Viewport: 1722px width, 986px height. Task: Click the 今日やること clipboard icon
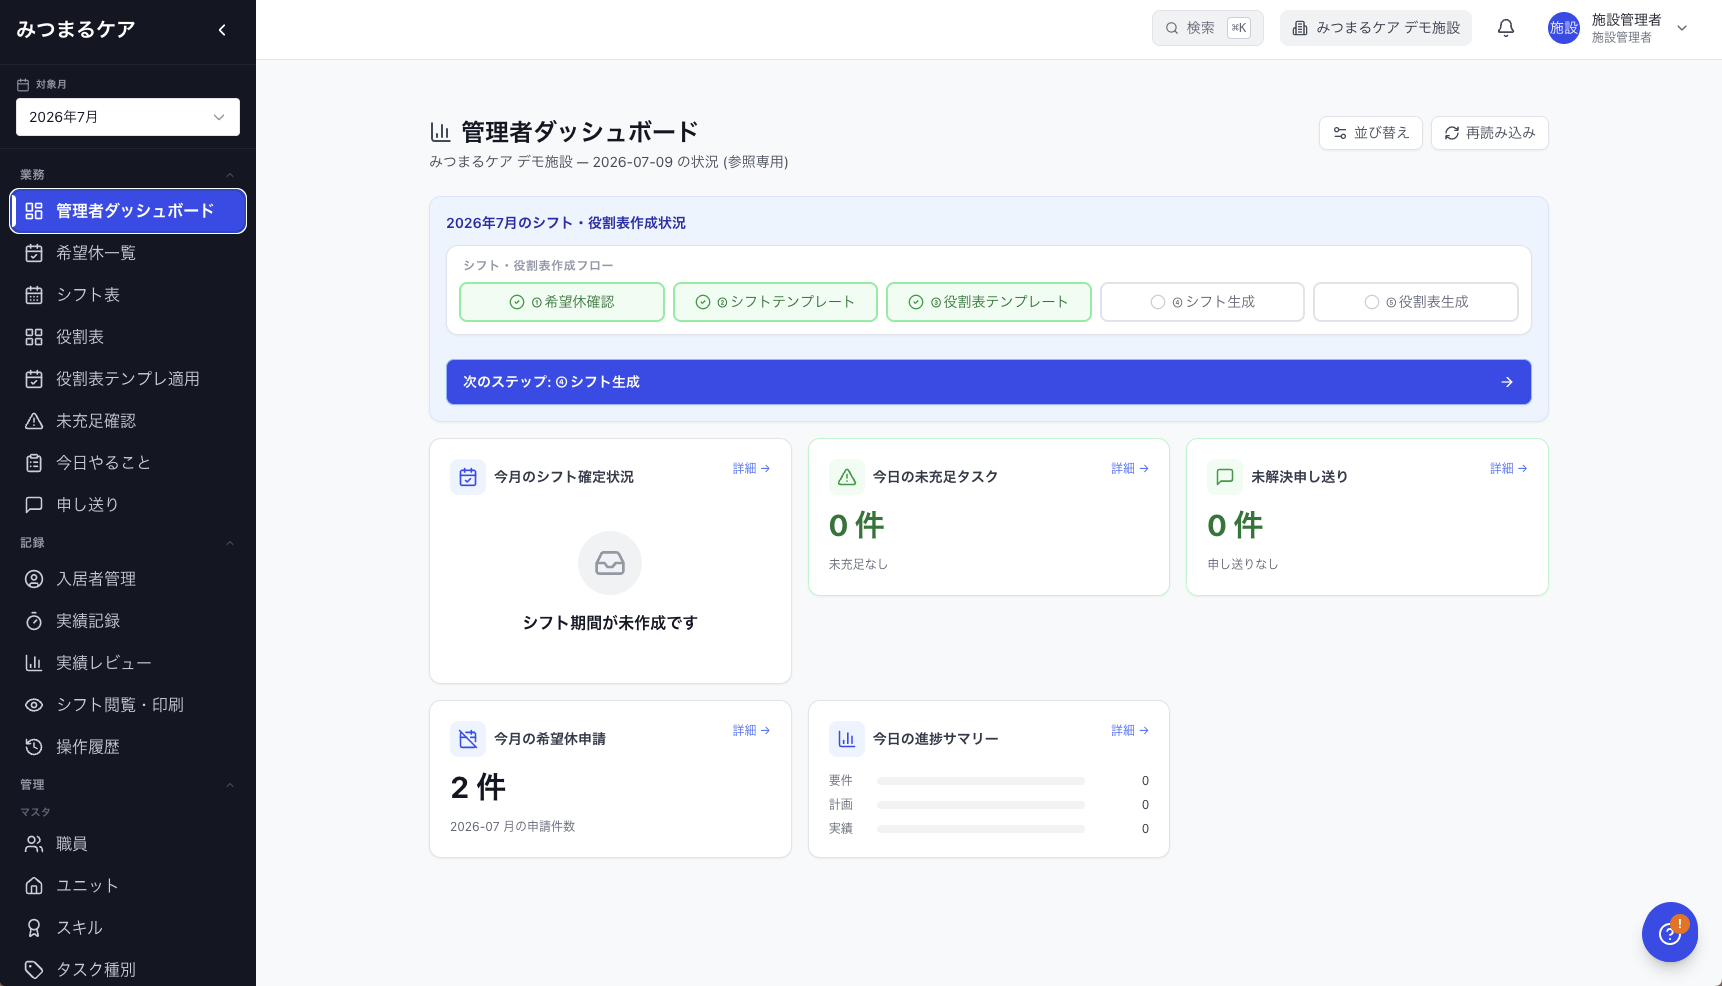pos(34,463)
